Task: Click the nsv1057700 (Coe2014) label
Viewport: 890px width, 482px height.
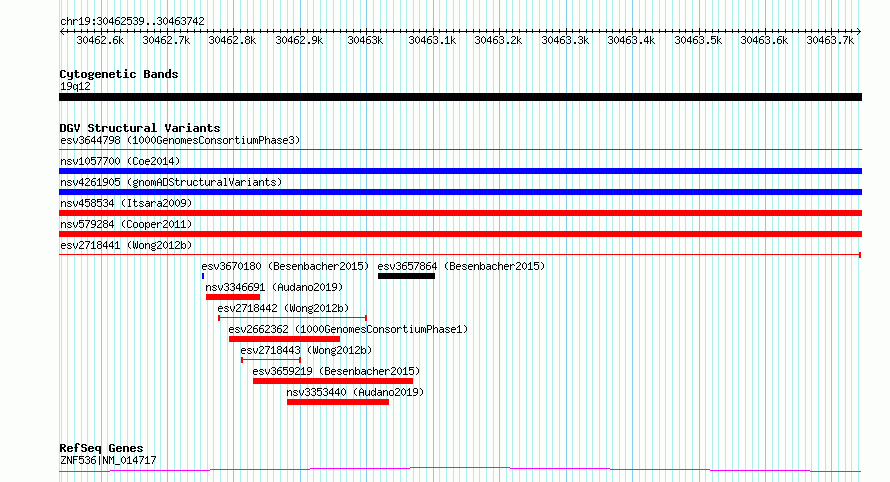Action: (x=120, y=161)
